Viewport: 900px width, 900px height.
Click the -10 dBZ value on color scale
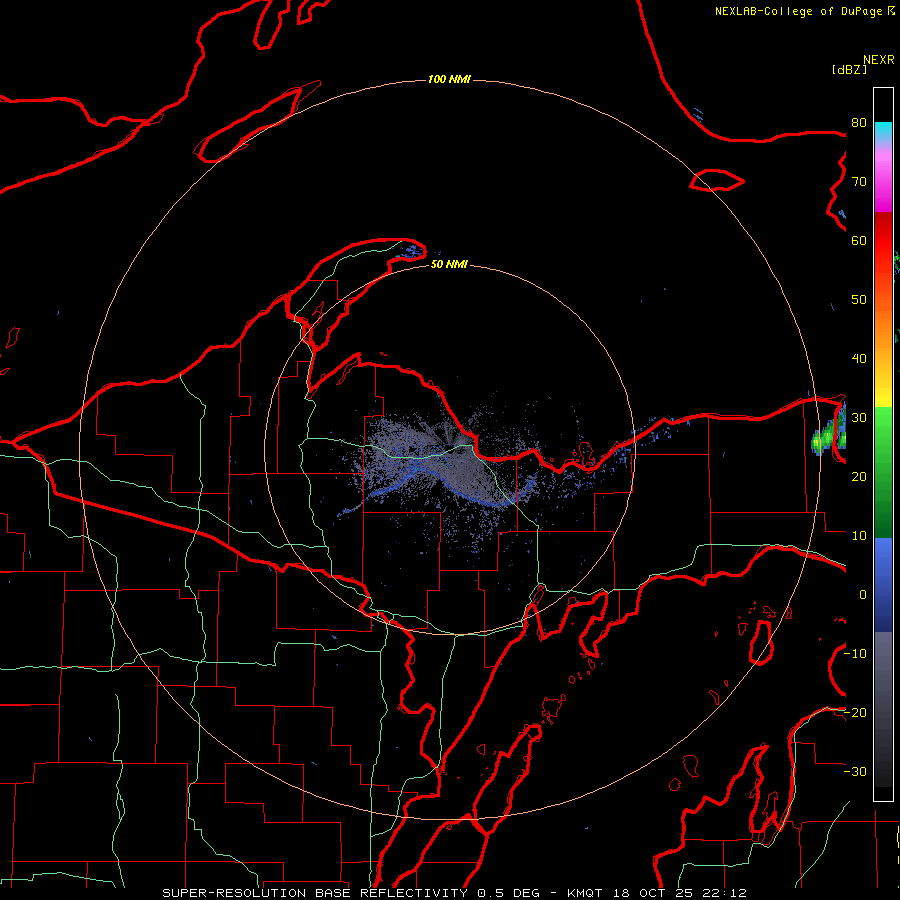point(855,654)
